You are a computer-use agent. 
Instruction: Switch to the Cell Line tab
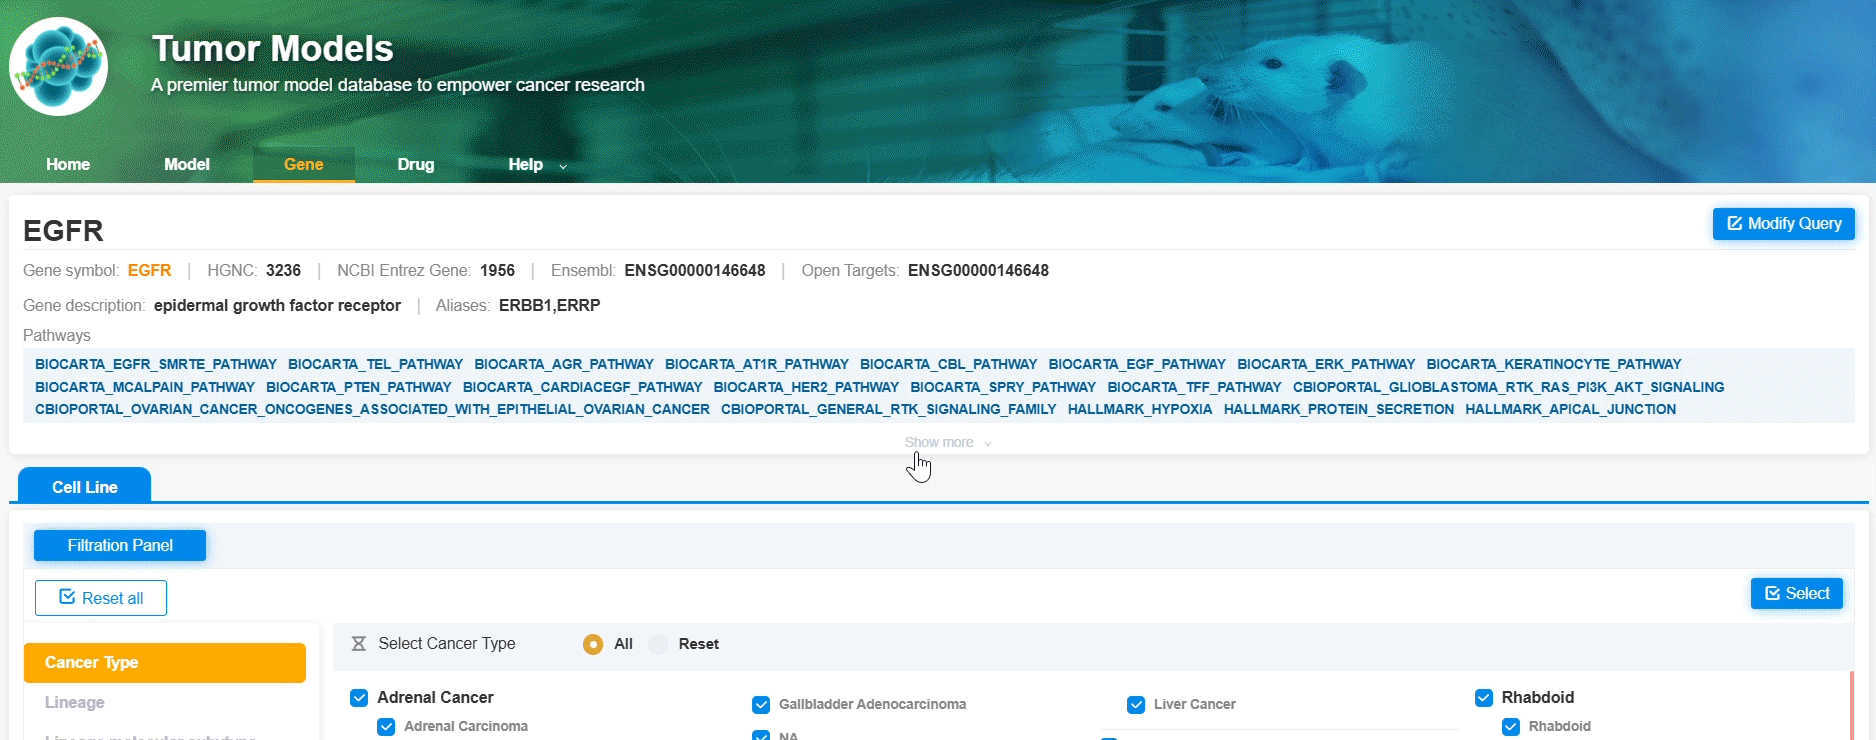tap(85, 487)
